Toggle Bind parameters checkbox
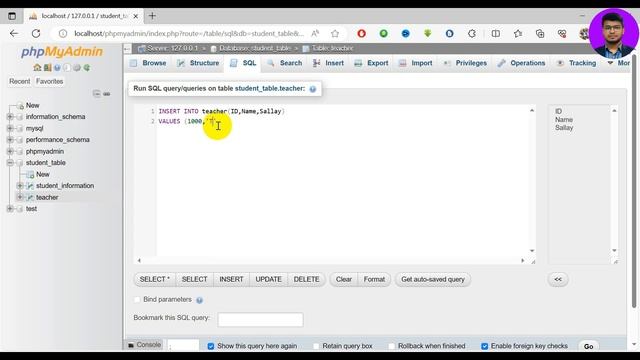Viewport: 640px width, 360px height. coord(137,300)
